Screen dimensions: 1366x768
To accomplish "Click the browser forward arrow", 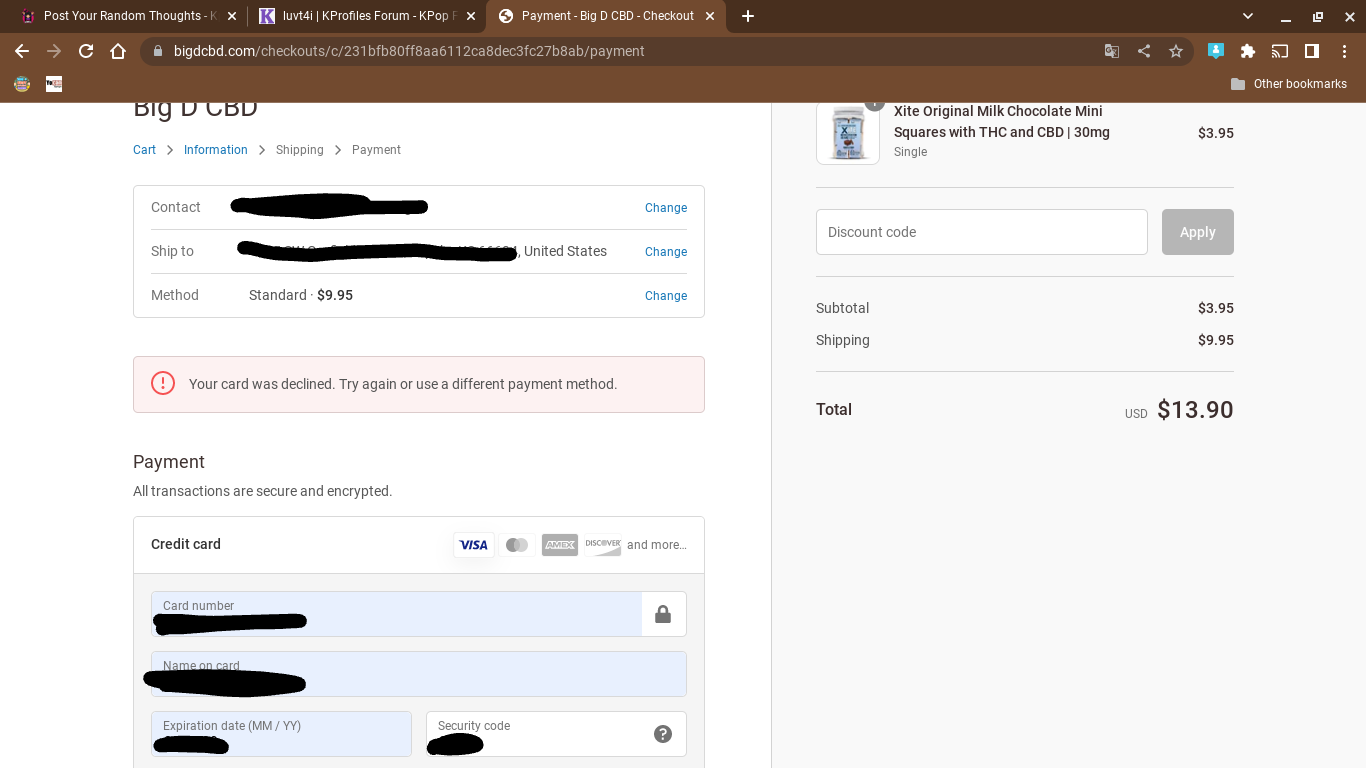I will coord(54,51).
